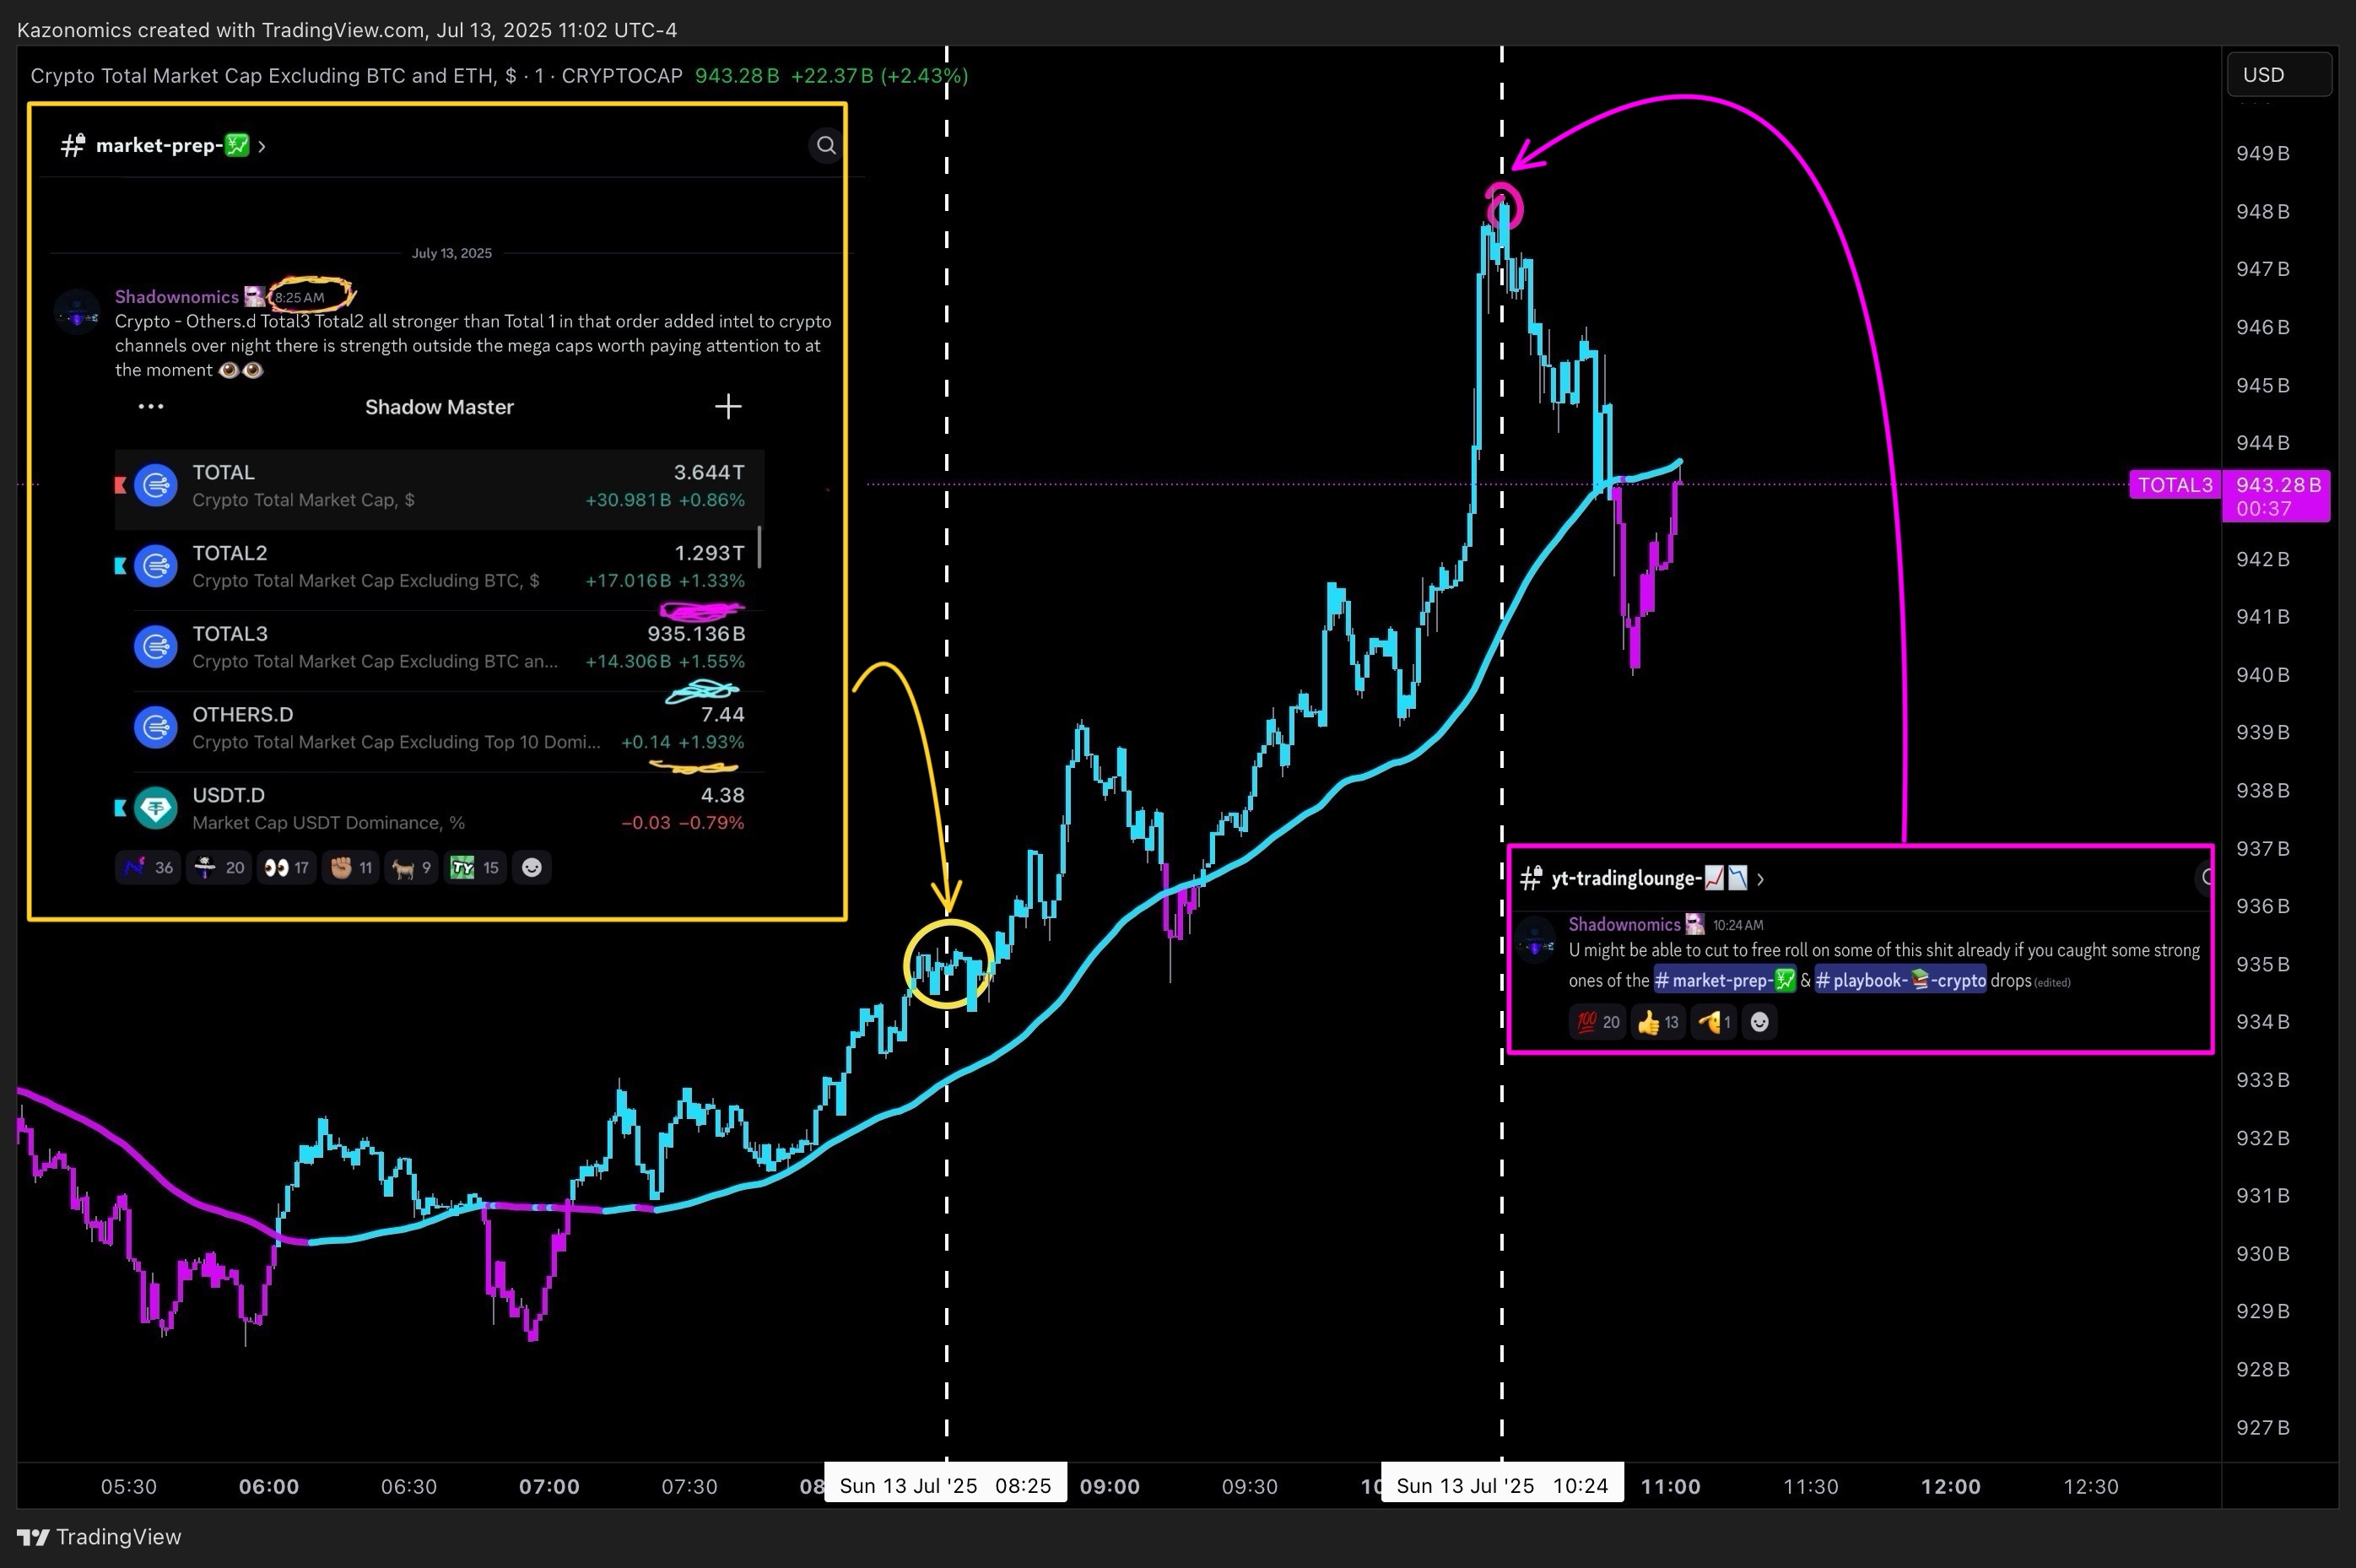The image size is (2356, 1568).
Task: Select the OTHERS.D symbol logo
Action: [156, 727]
